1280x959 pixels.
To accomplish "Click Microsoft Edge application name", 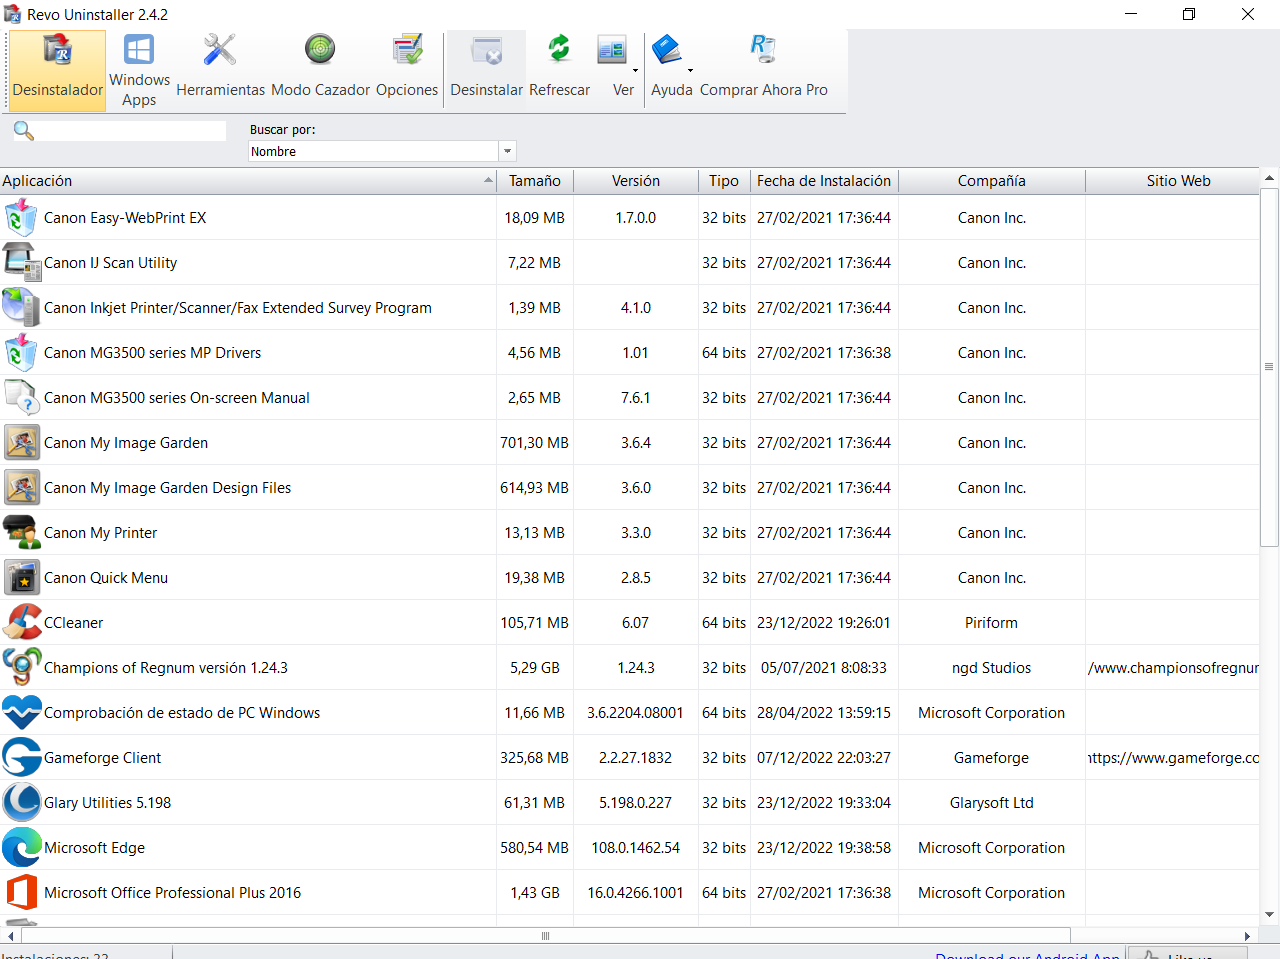I will pyautogui.click(x=94, y=848).
